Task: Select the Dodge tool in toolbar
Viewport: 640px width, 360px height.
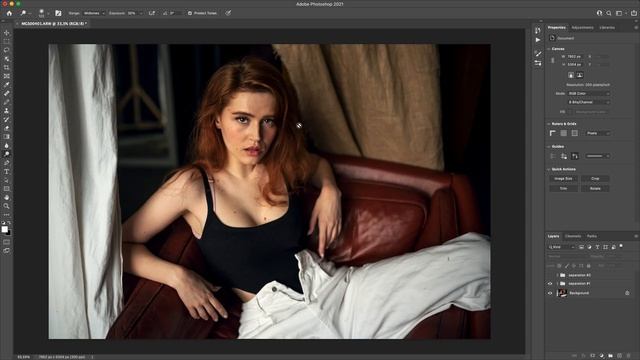Action: (x=7, y=154)
